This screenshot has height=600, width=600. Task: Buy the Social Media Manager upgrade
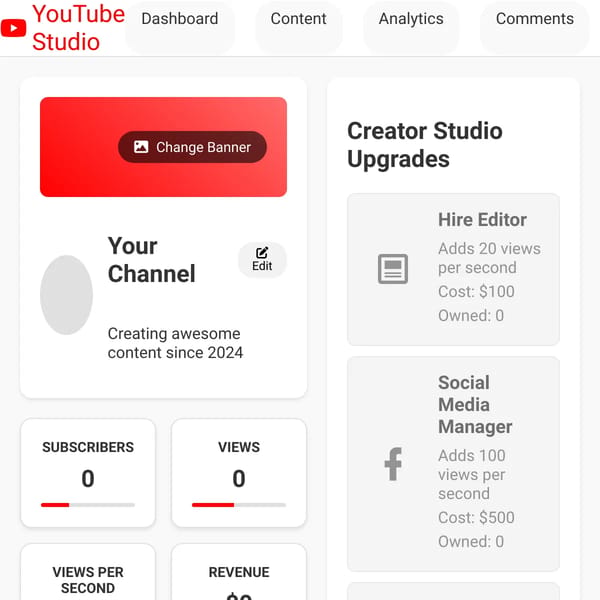(453, 464)
